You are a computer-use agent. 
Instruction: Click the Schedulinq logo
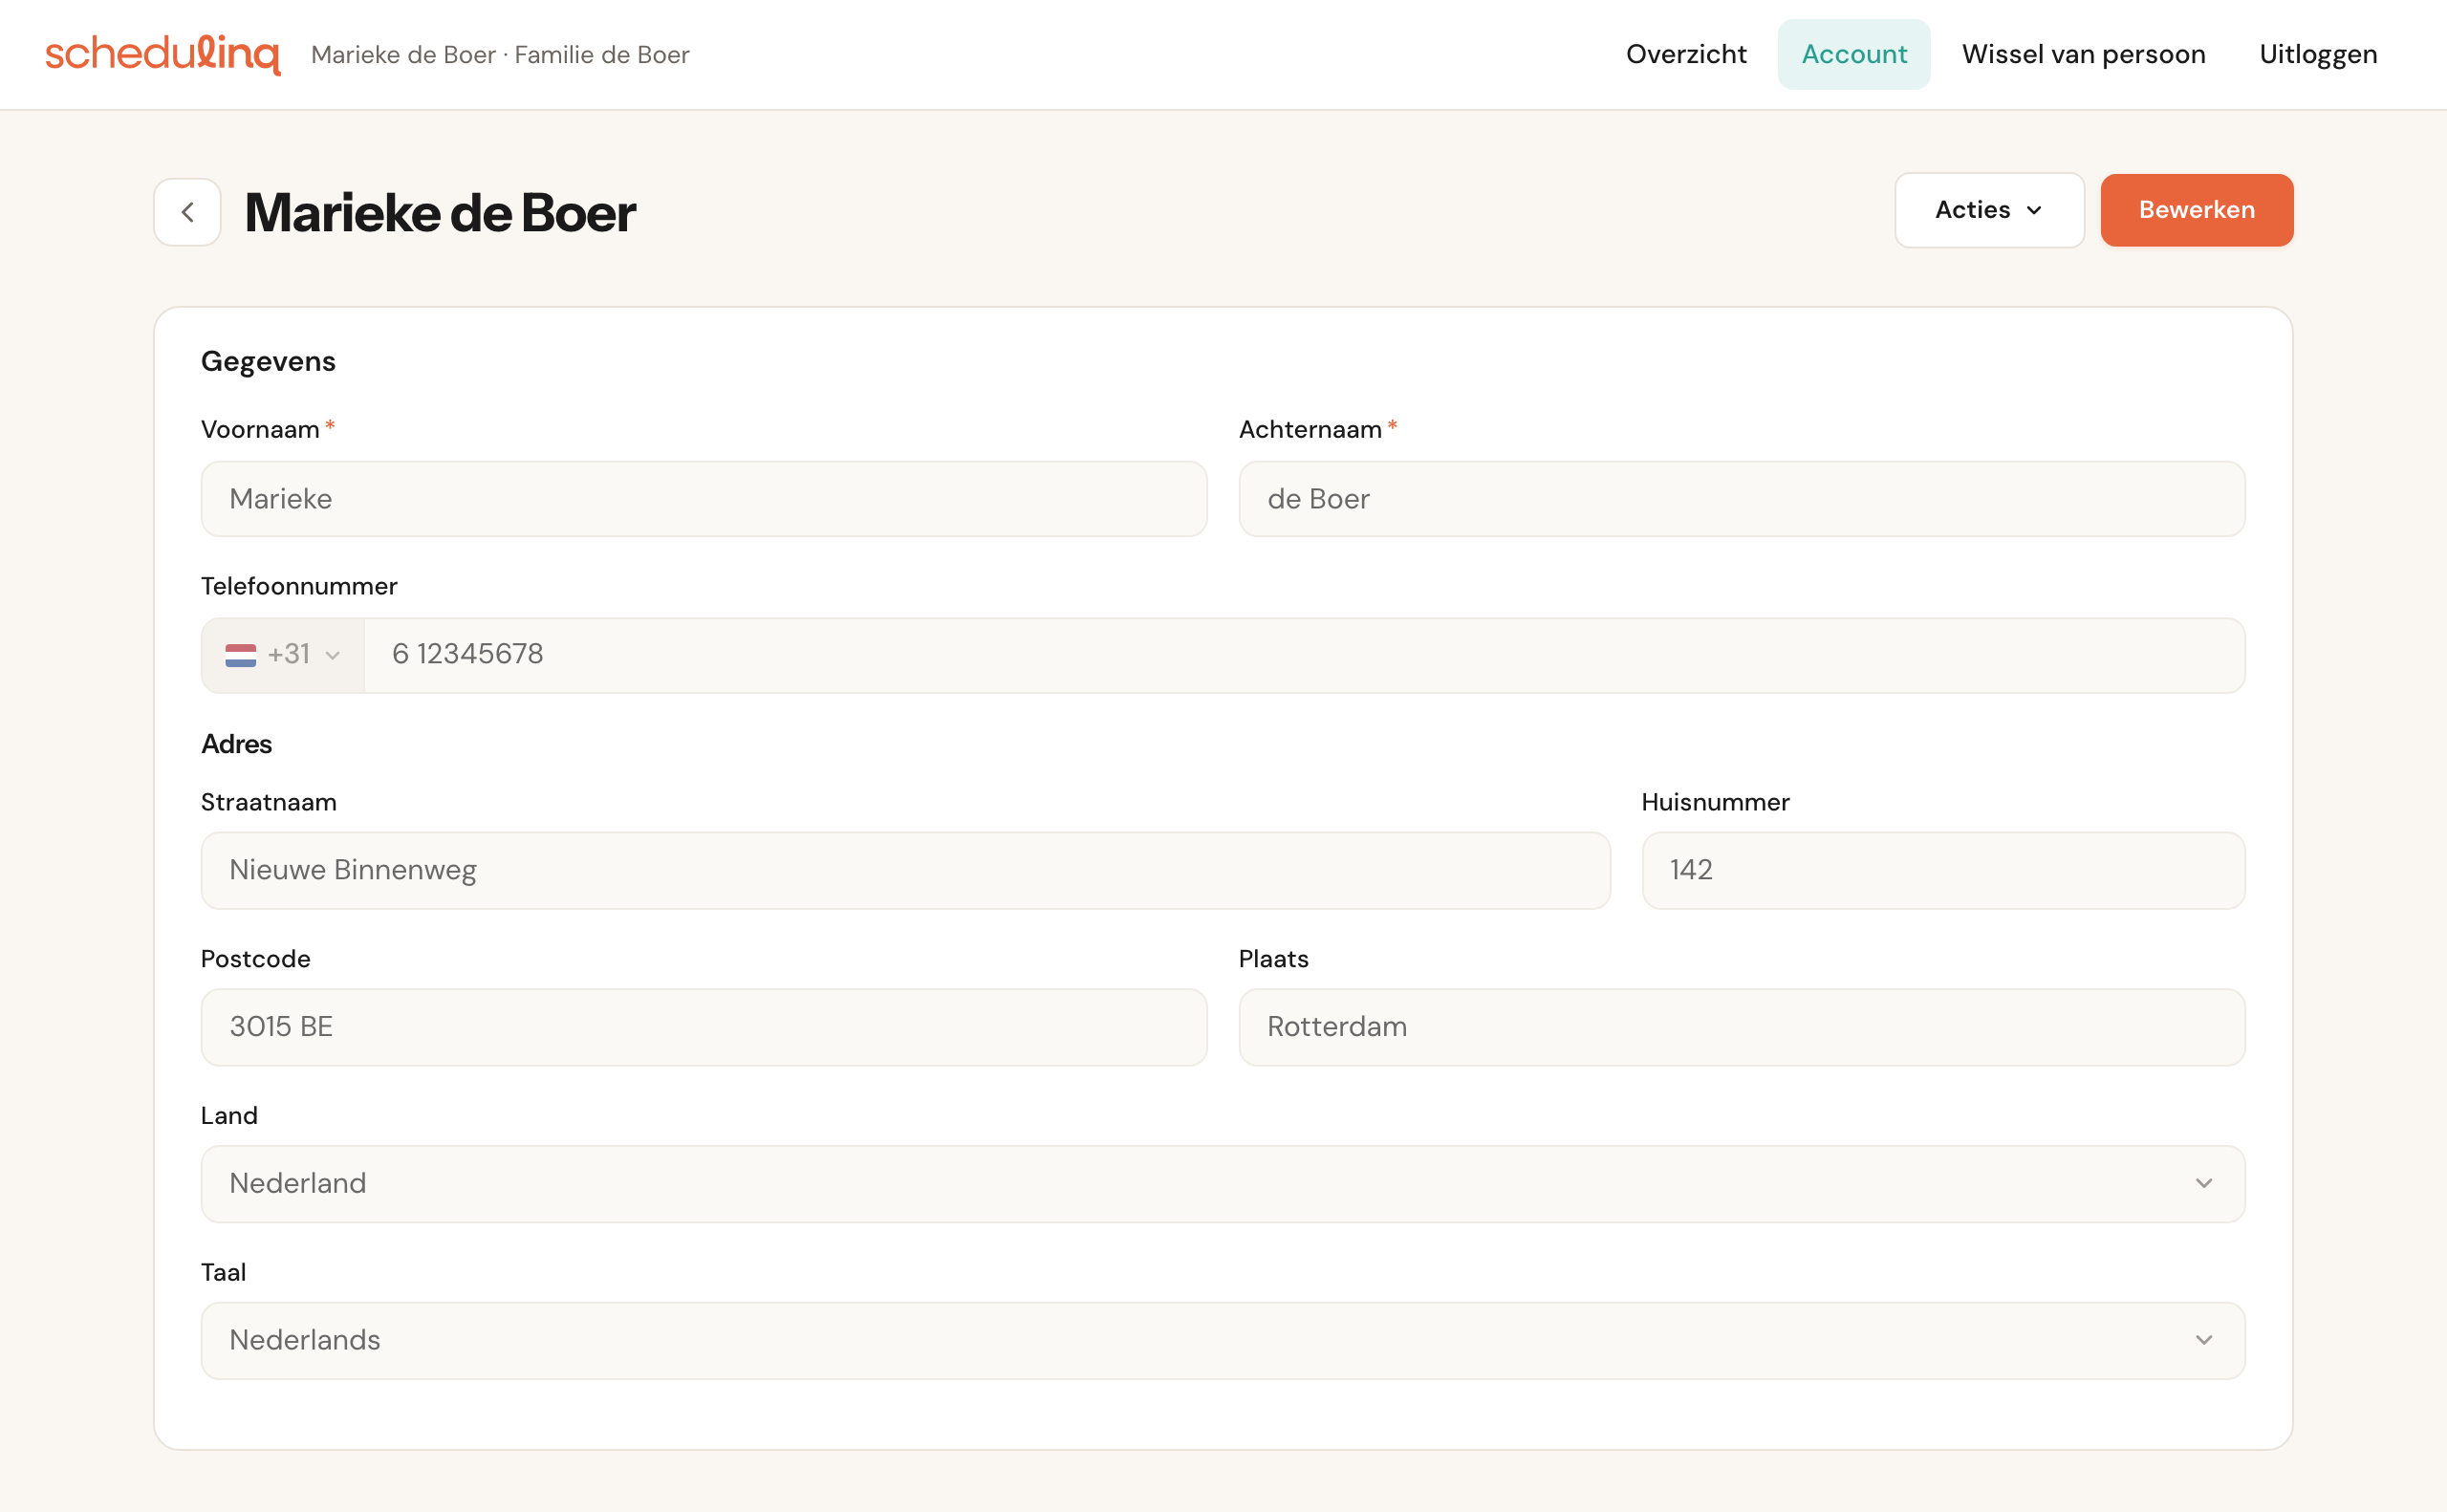[x=163, y=55]
